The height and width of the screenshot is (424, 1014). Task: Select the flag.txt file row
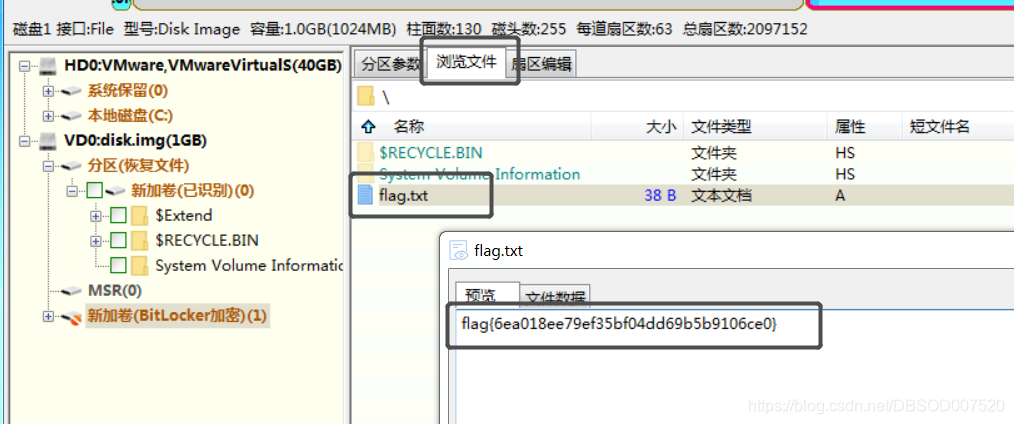[682, 195]
